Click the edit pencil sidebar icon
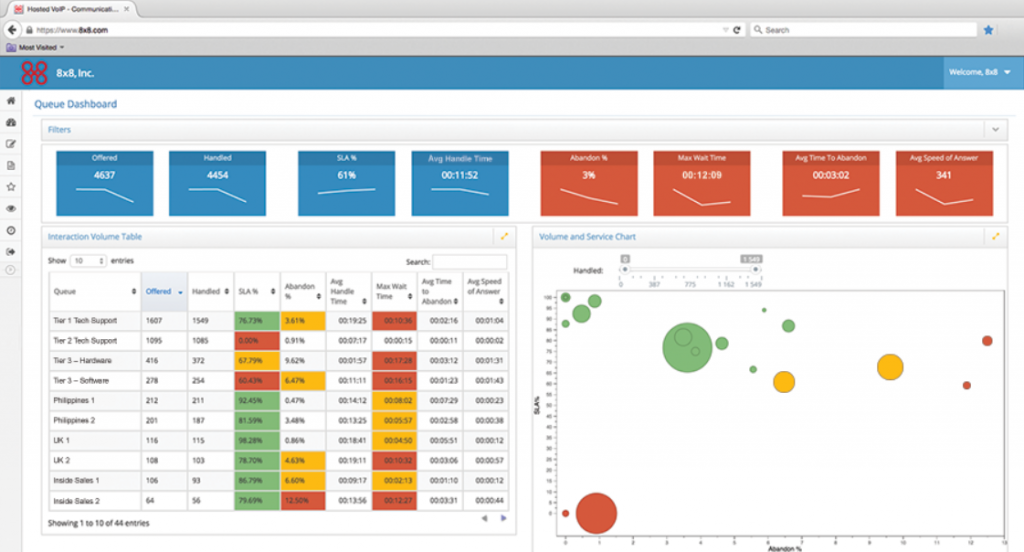The width and height of the screenshot is (1024, 552). [11, 144]
